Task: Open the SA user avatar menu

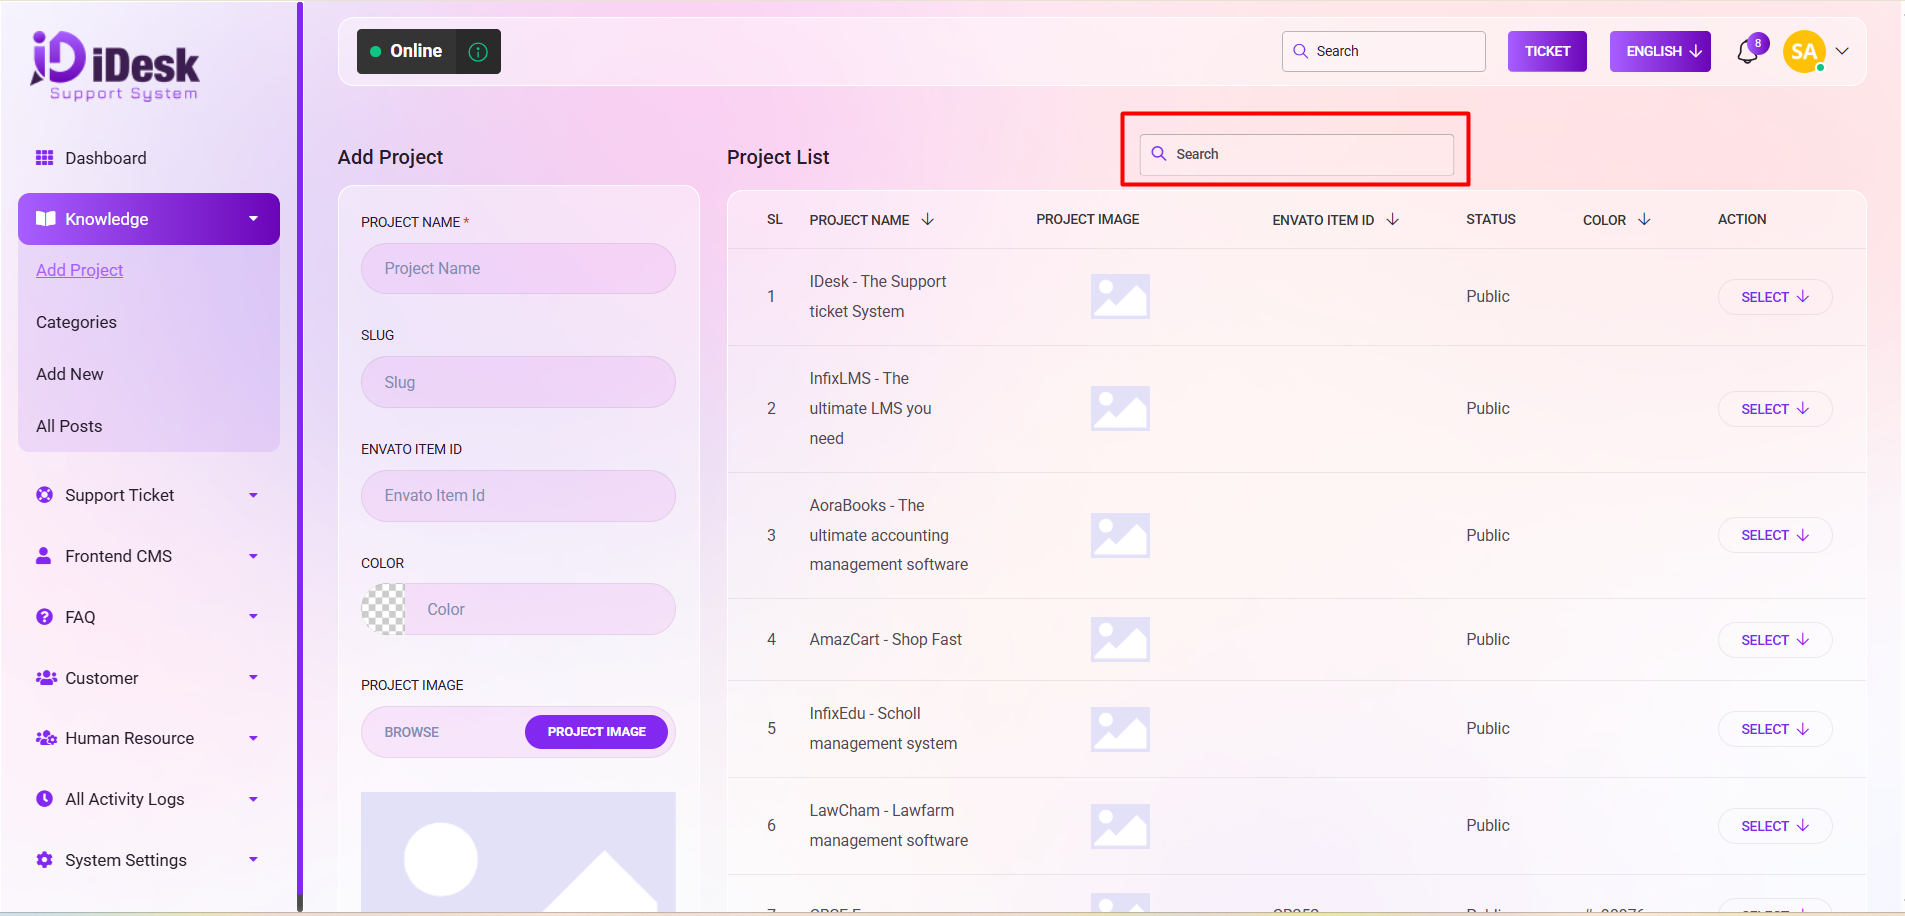Action: tap(1805, 52)
